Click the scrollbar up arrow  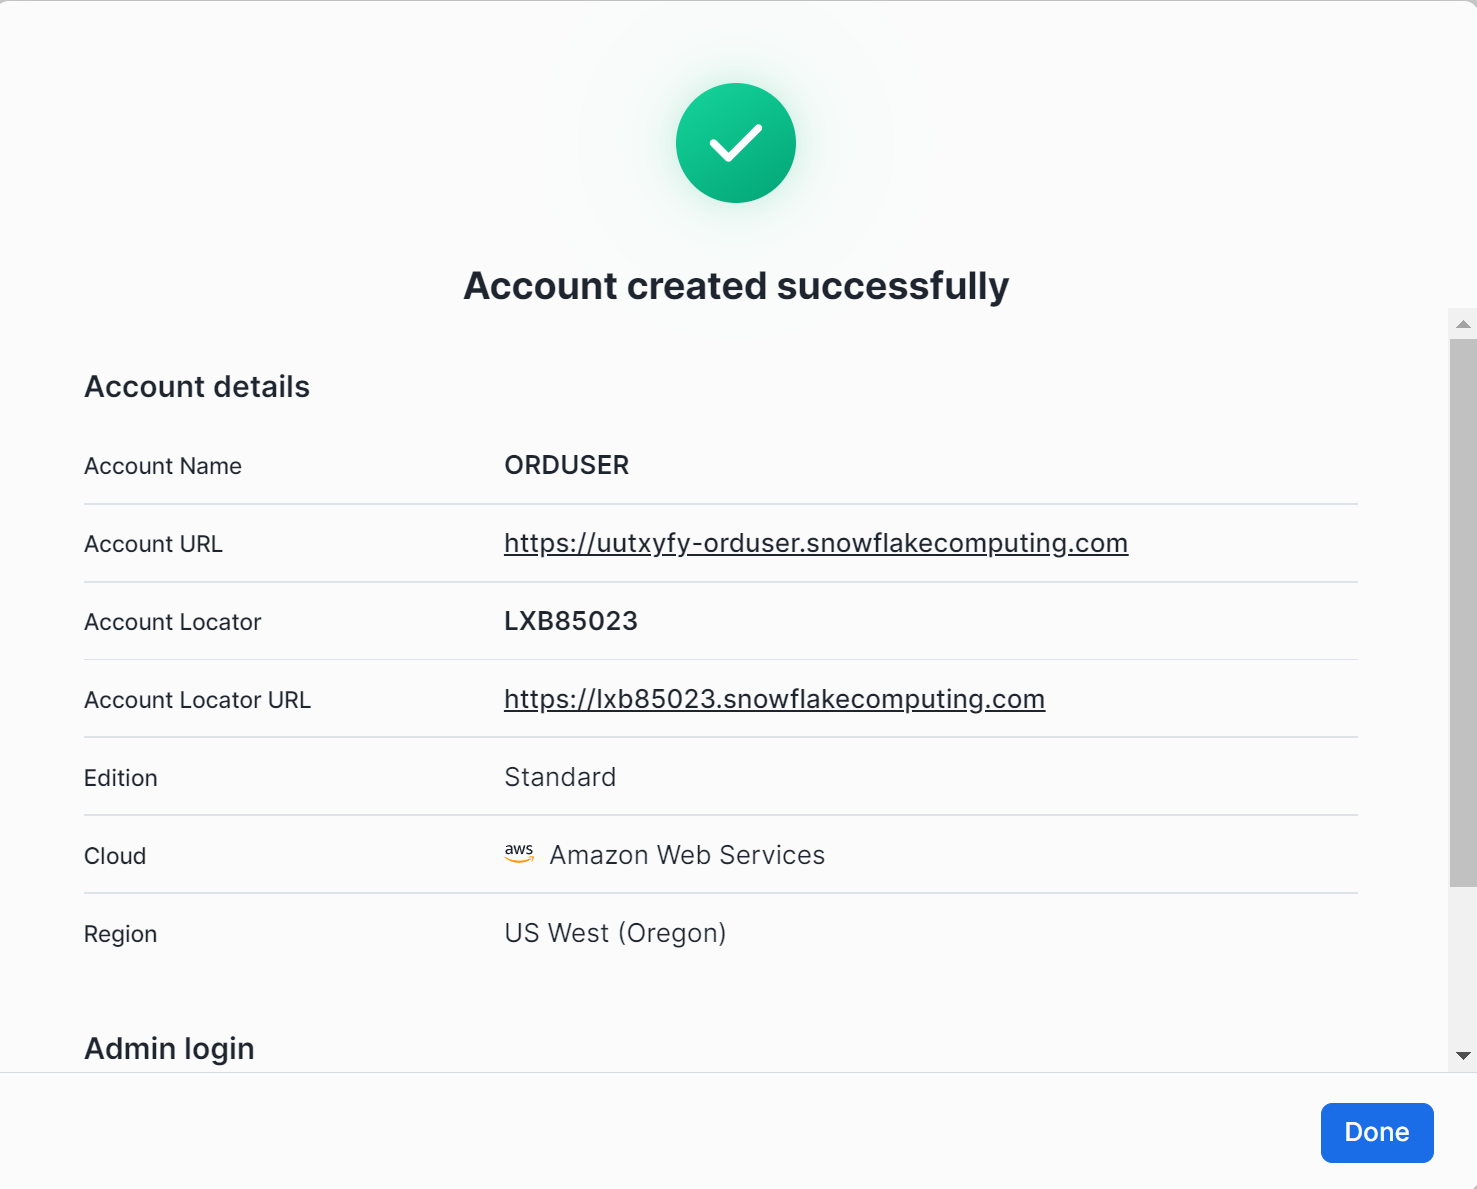click(x=1463, y=324)
